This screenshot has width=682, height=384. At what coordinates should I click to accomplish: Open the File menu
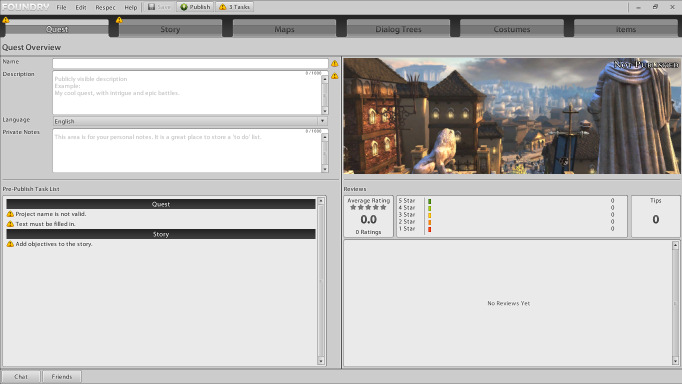[61, 7]
